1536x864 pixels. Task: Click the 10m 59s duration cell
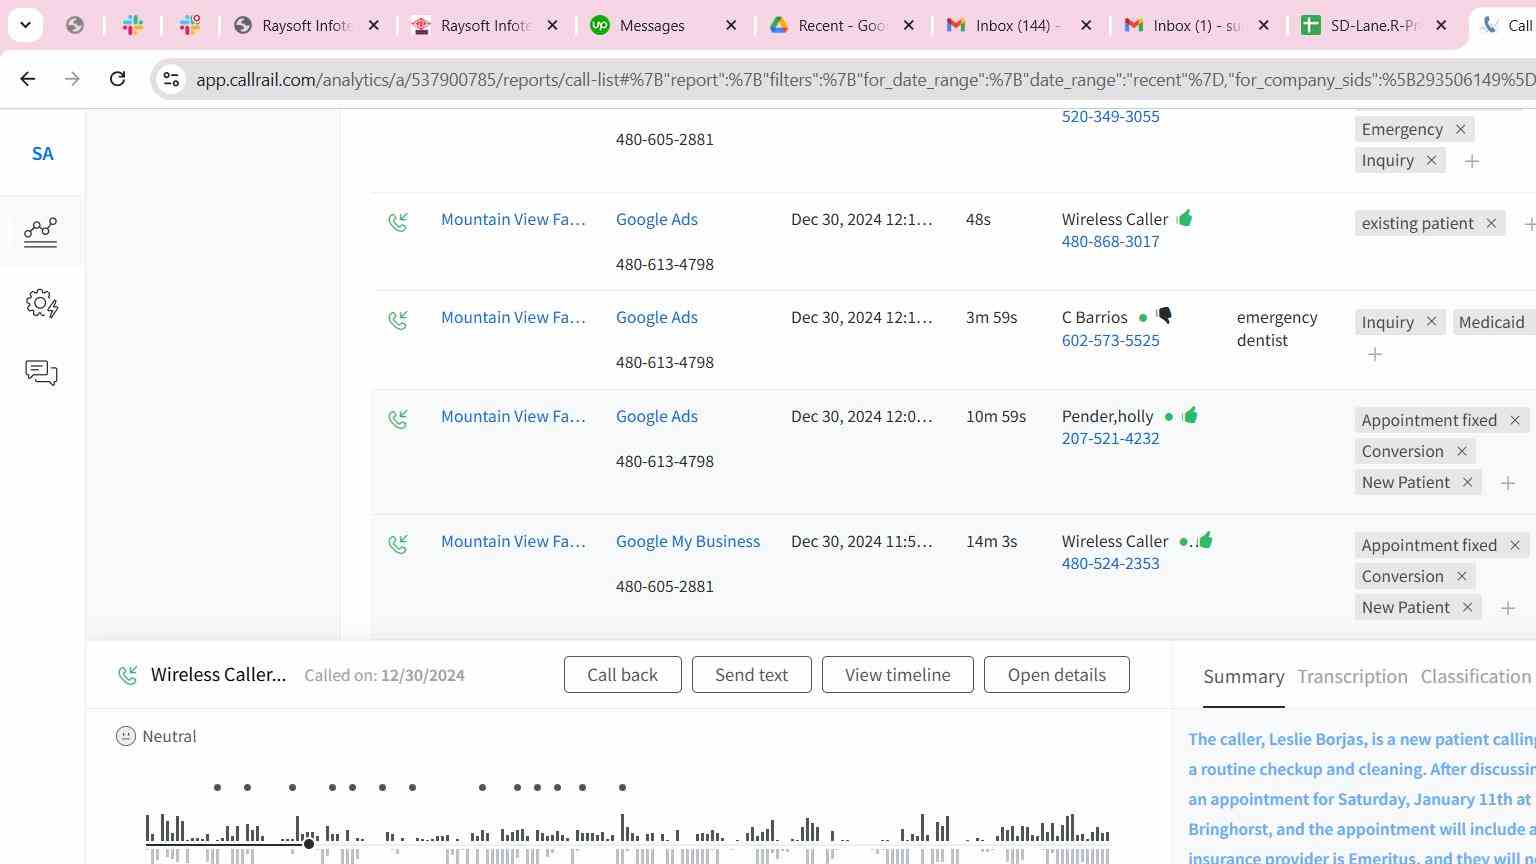tap(996, 416)
